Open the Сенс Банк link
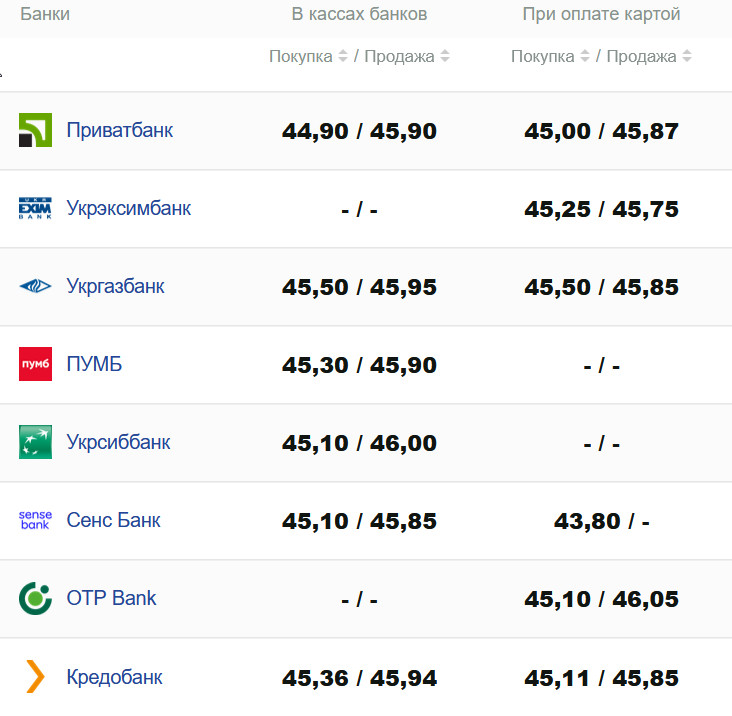 (113, 520)
